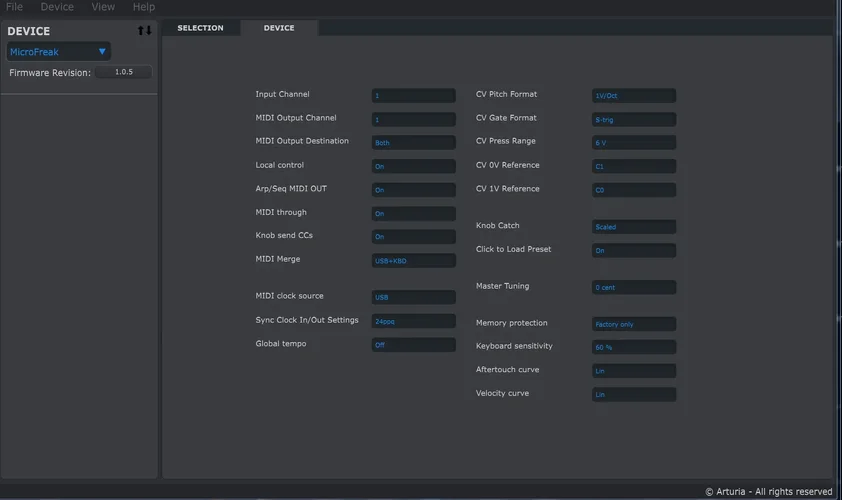This screenshot has width=842, height=500.
Task: Disable the MIDI through option
Action: [x=413, y=213]
